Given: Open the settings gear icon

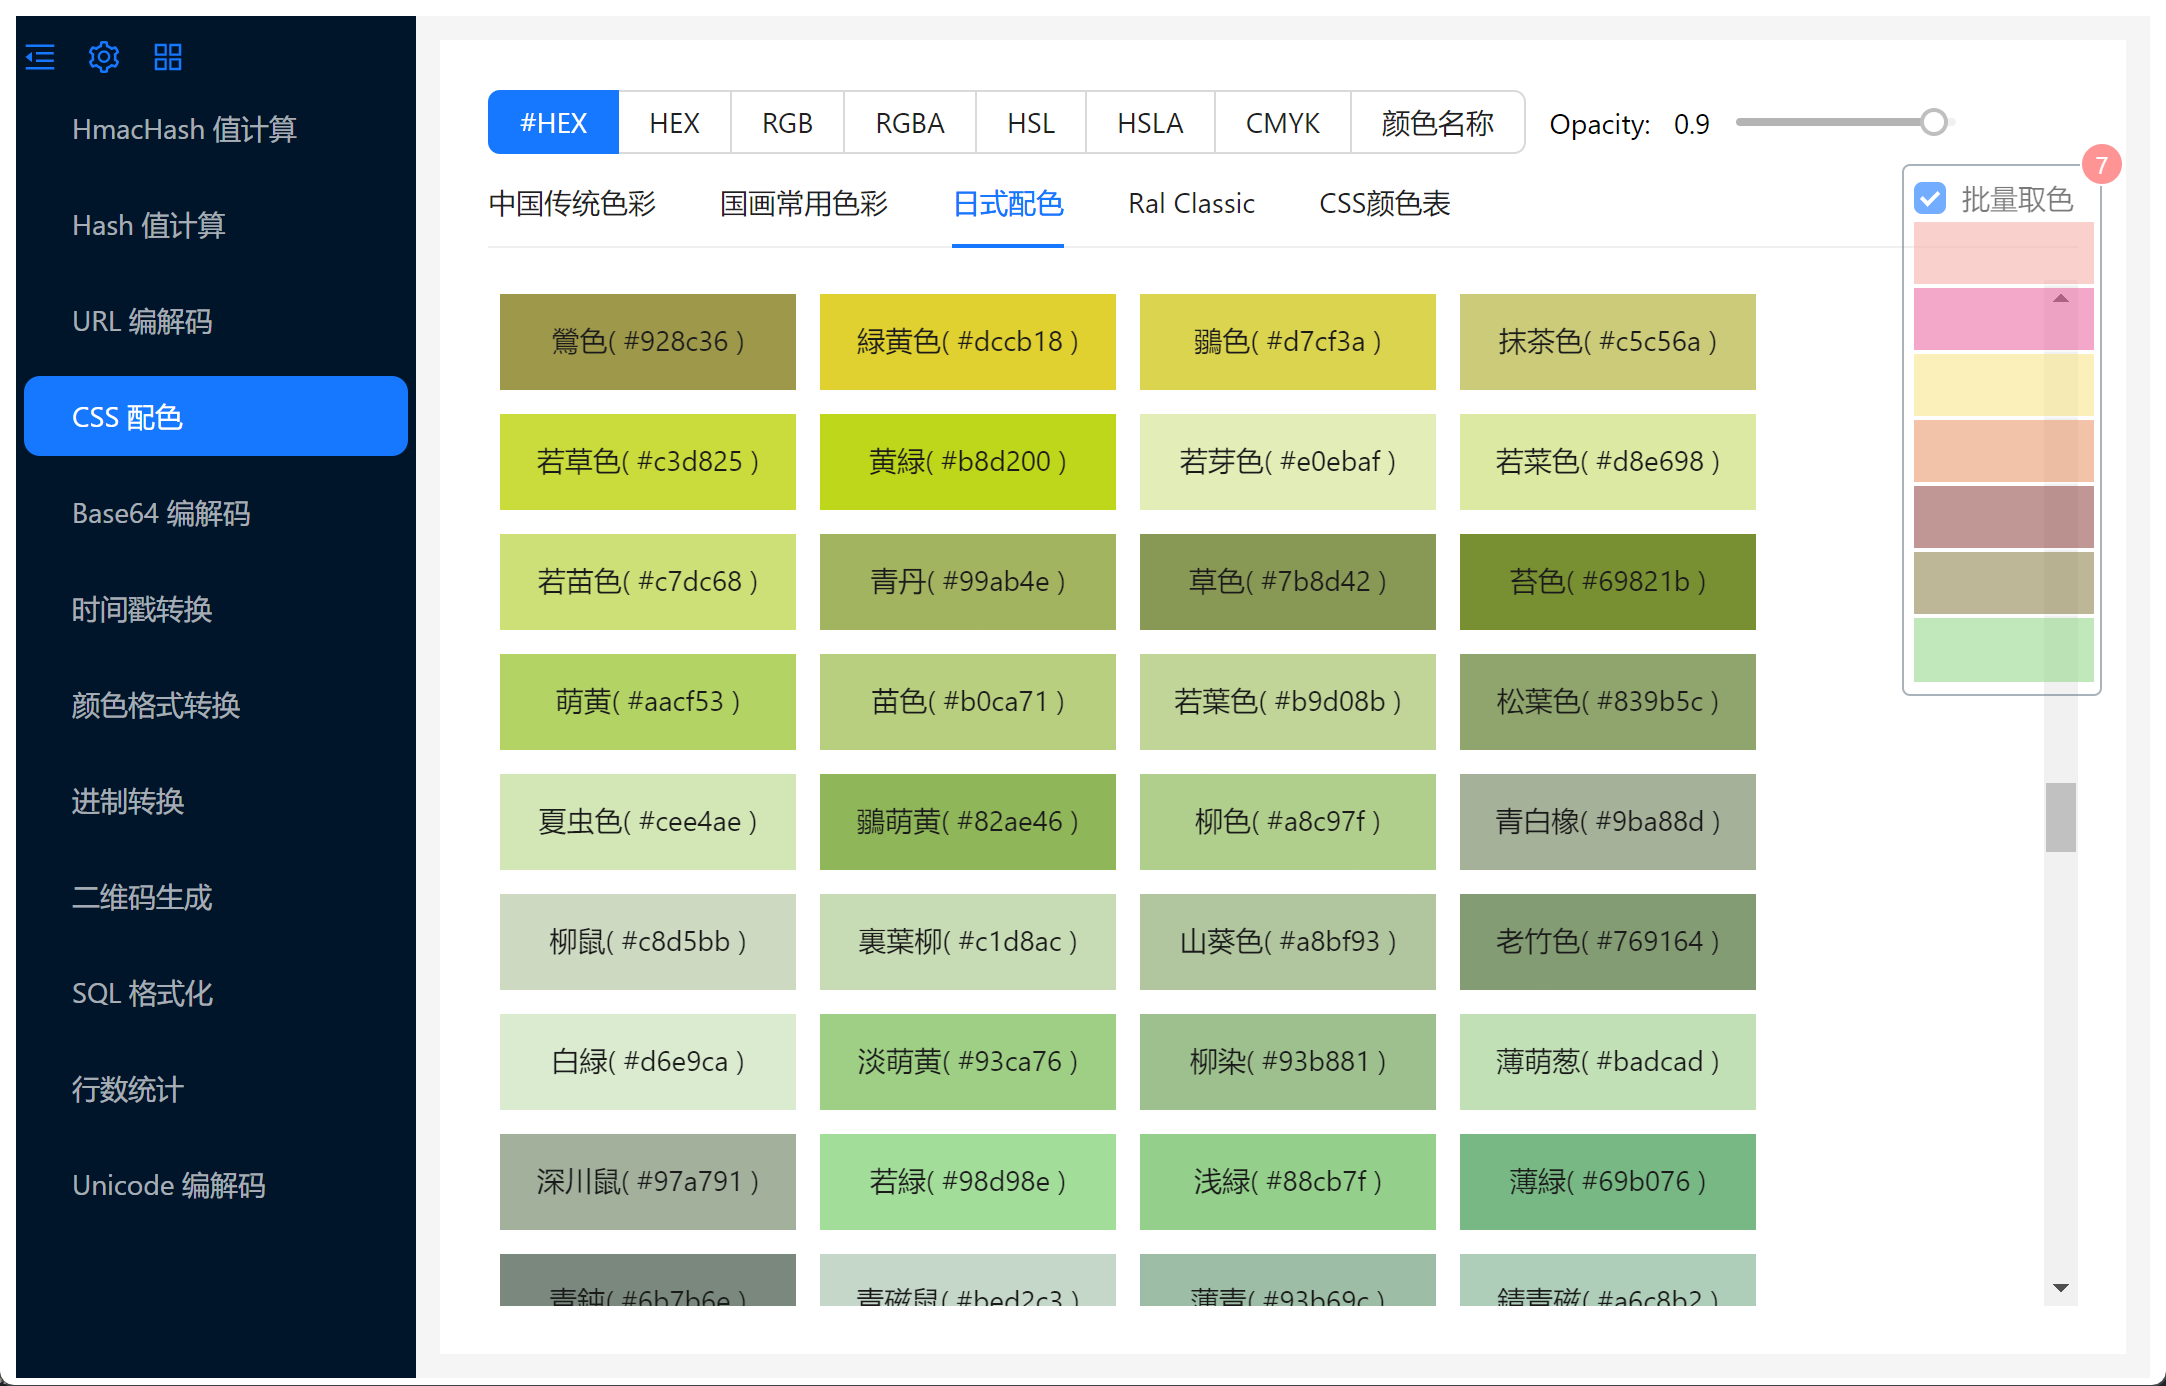Looking at the screenshot, I should [104, 57].
